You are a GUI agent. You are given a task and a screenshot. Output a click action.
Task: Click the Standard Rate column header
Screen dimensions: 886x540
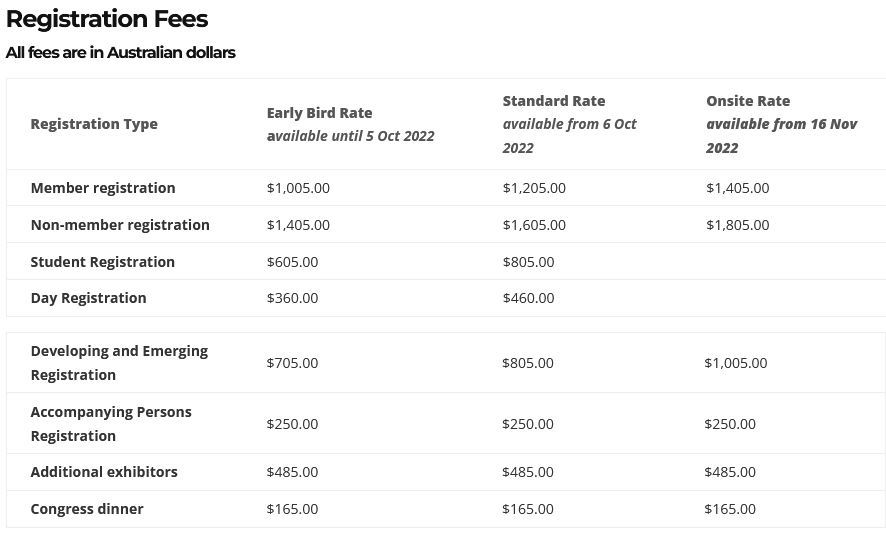click(x=553, y=101)
